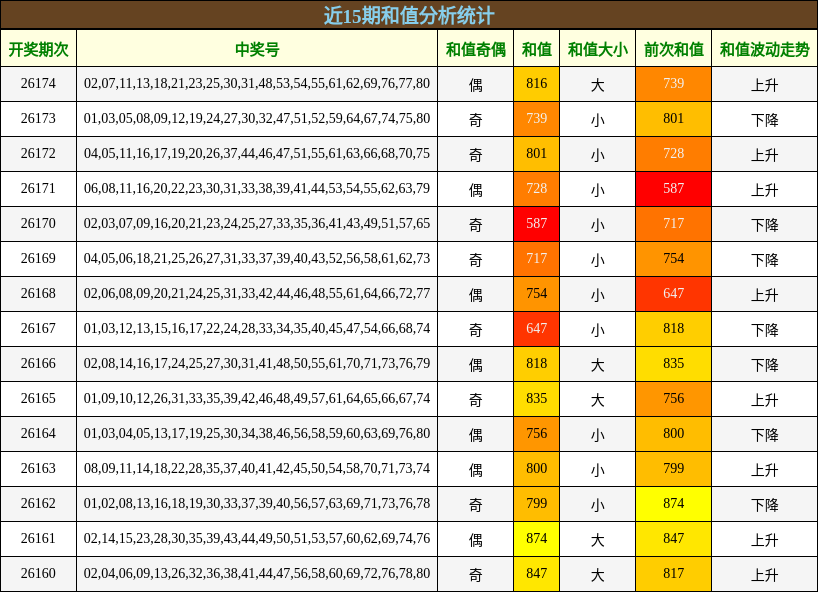
Task: Click winning numbers starting 01,09,10,12 in row 26165
Action: [257, 398]
